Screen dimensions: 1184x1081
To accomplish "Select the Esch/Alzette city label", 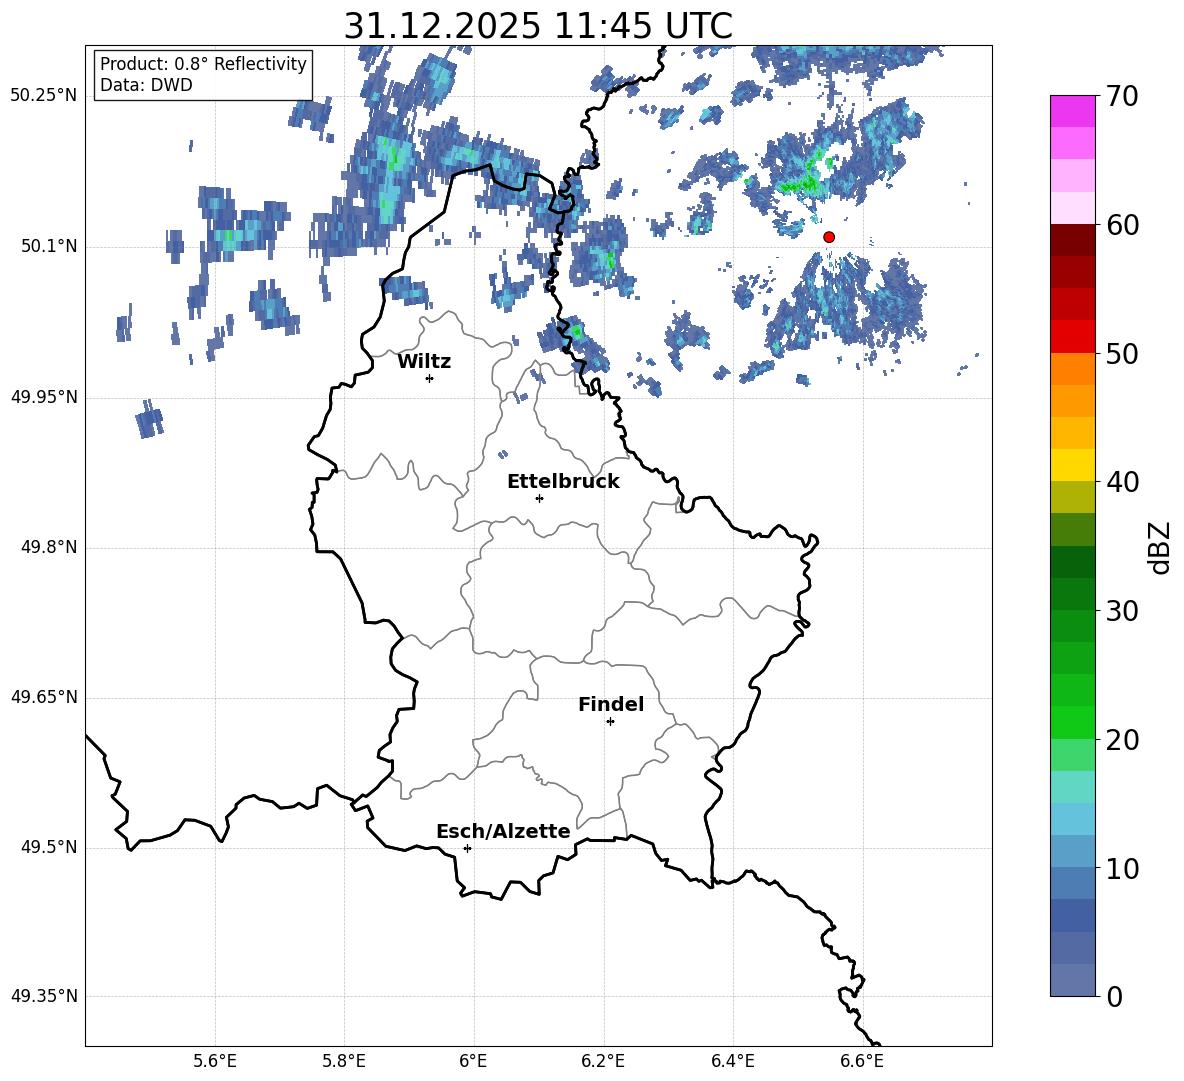I will click(503, 832).
